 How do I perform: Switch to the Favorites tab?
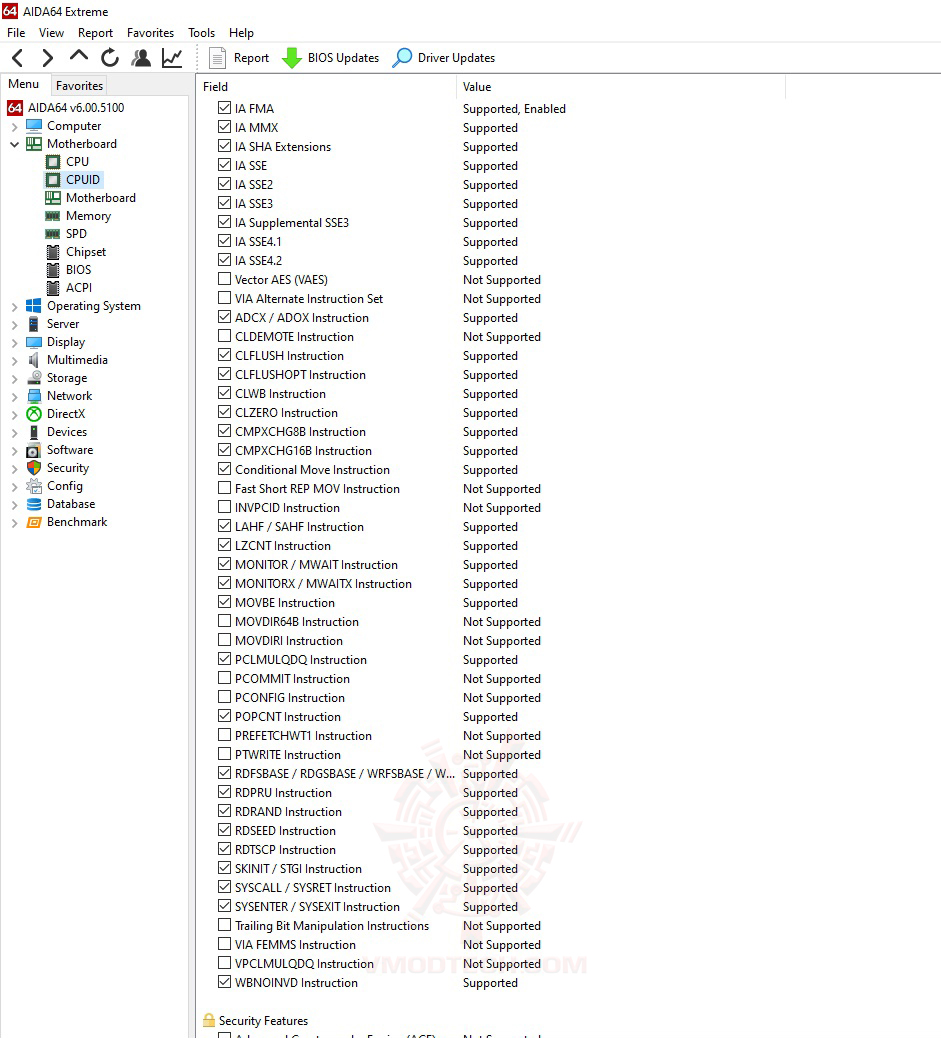[x=79, y=85]
